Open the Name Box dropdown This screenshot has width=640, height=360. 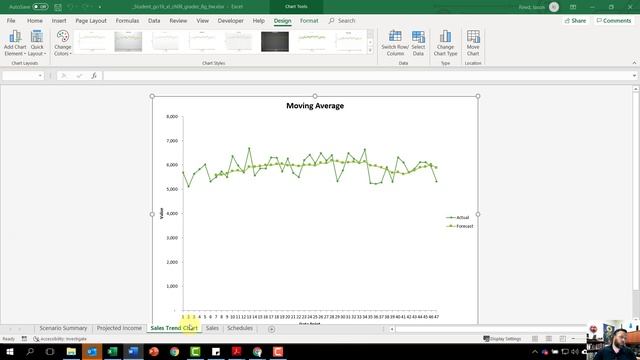click(40, 76)
